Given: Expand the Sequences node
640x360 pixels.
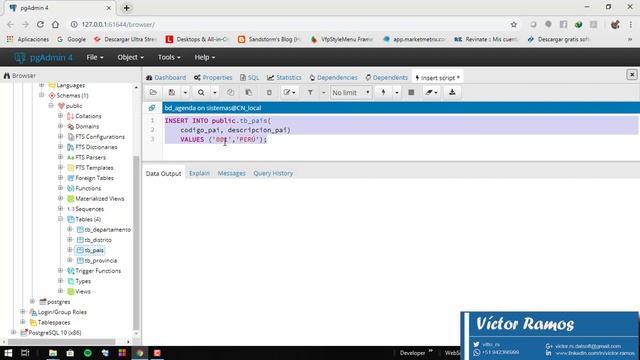Looking at the screenshot, I should pos(60,209).
